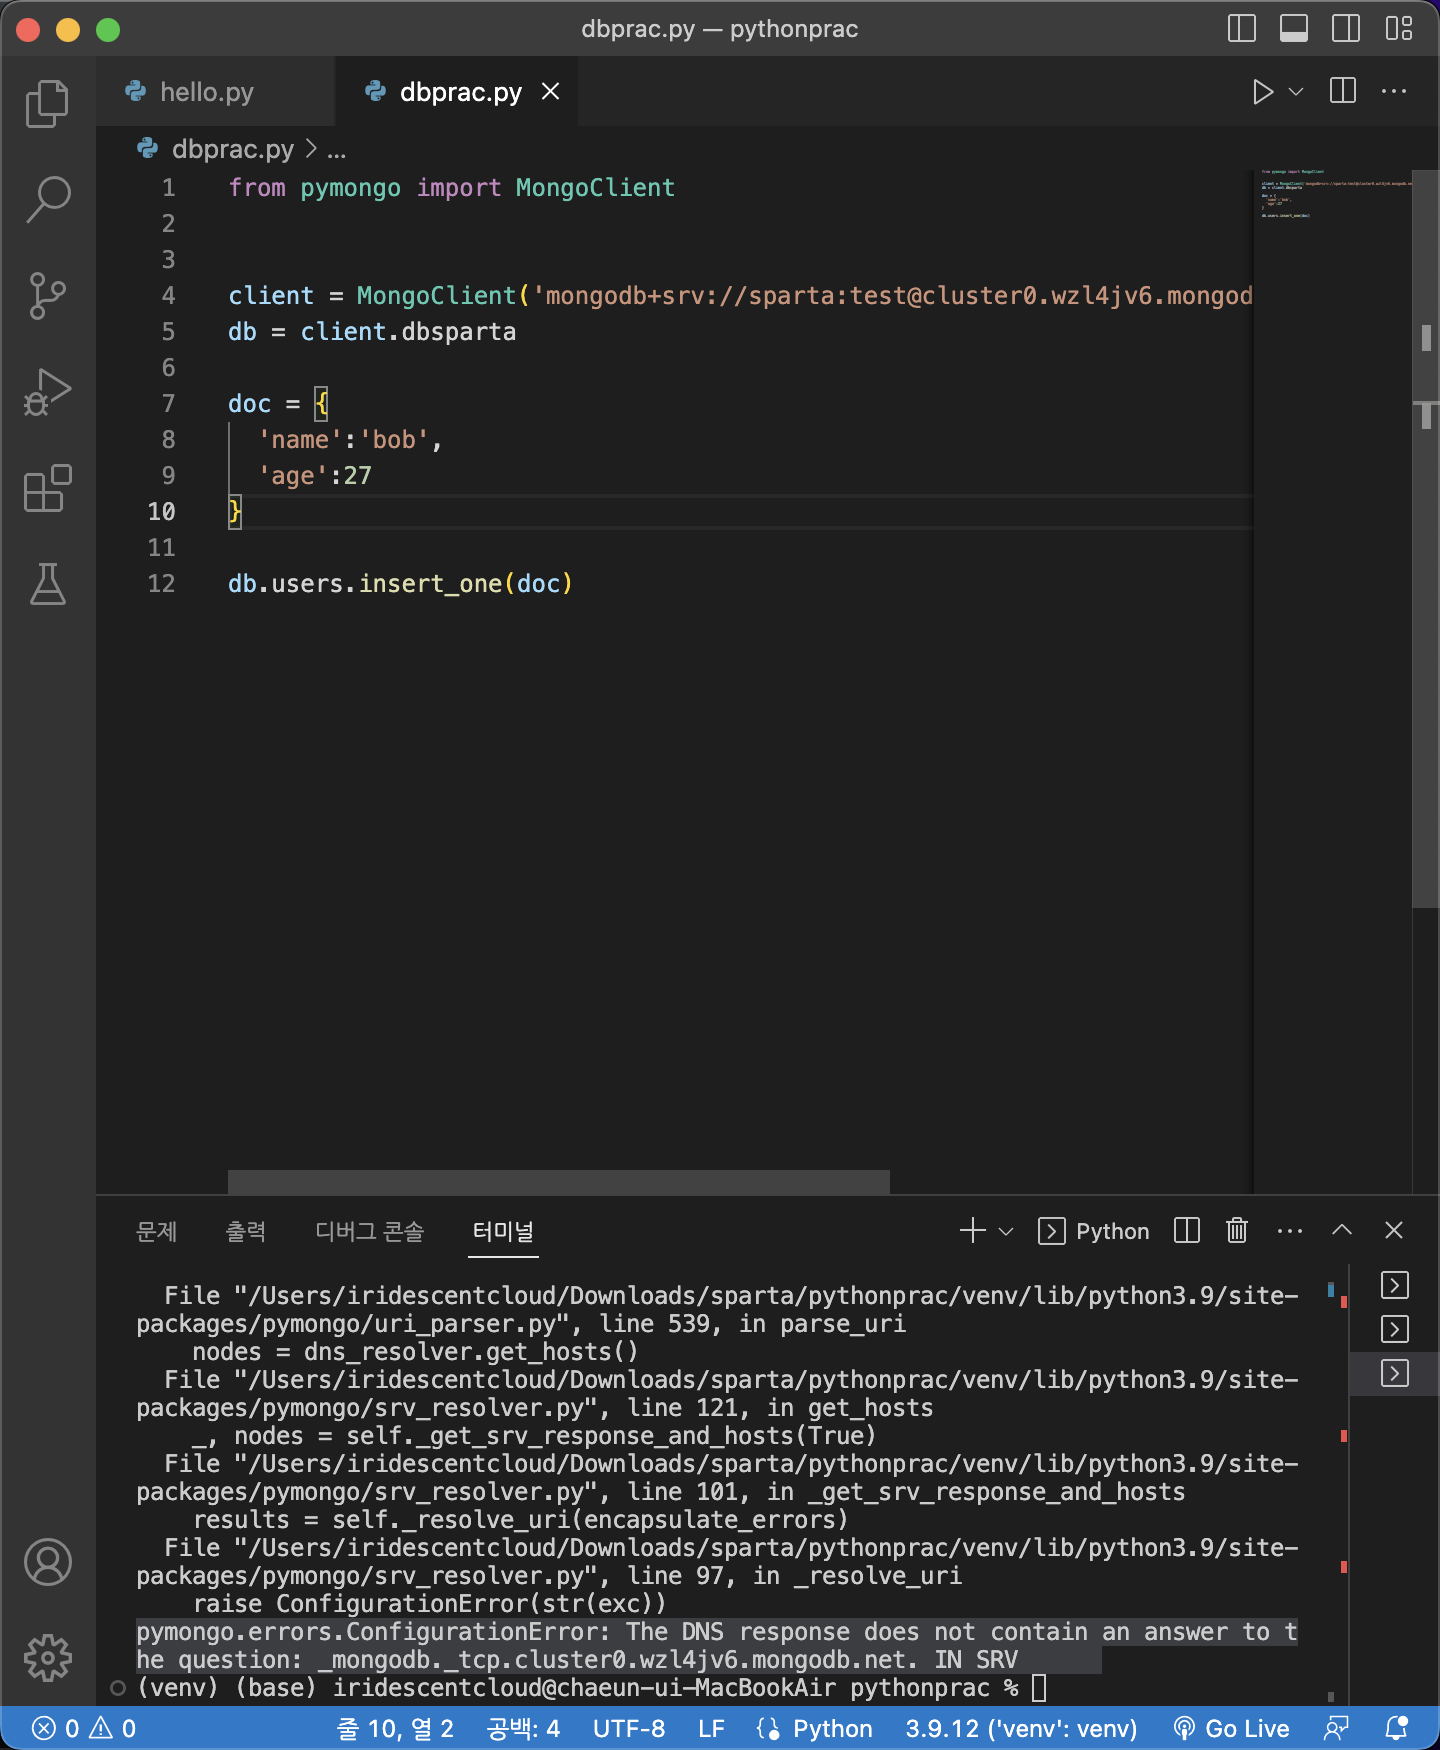Close the terminal panel

coord(1394,1231)
